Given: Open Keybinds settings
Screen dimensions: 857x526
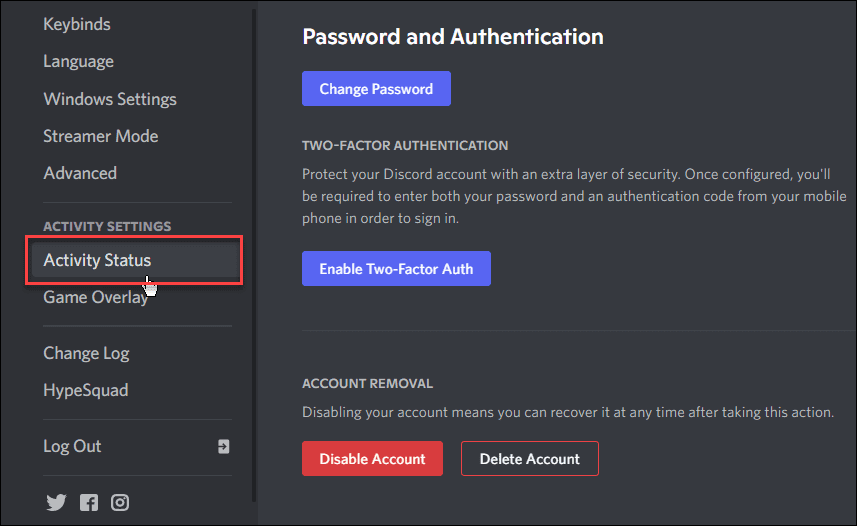Looking at the screenshot, I should pos(77,24).
